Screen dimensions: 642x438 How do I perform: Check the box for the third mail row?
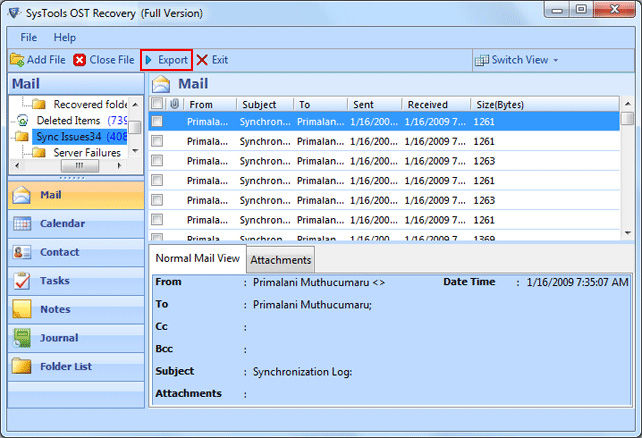(157, 160)
